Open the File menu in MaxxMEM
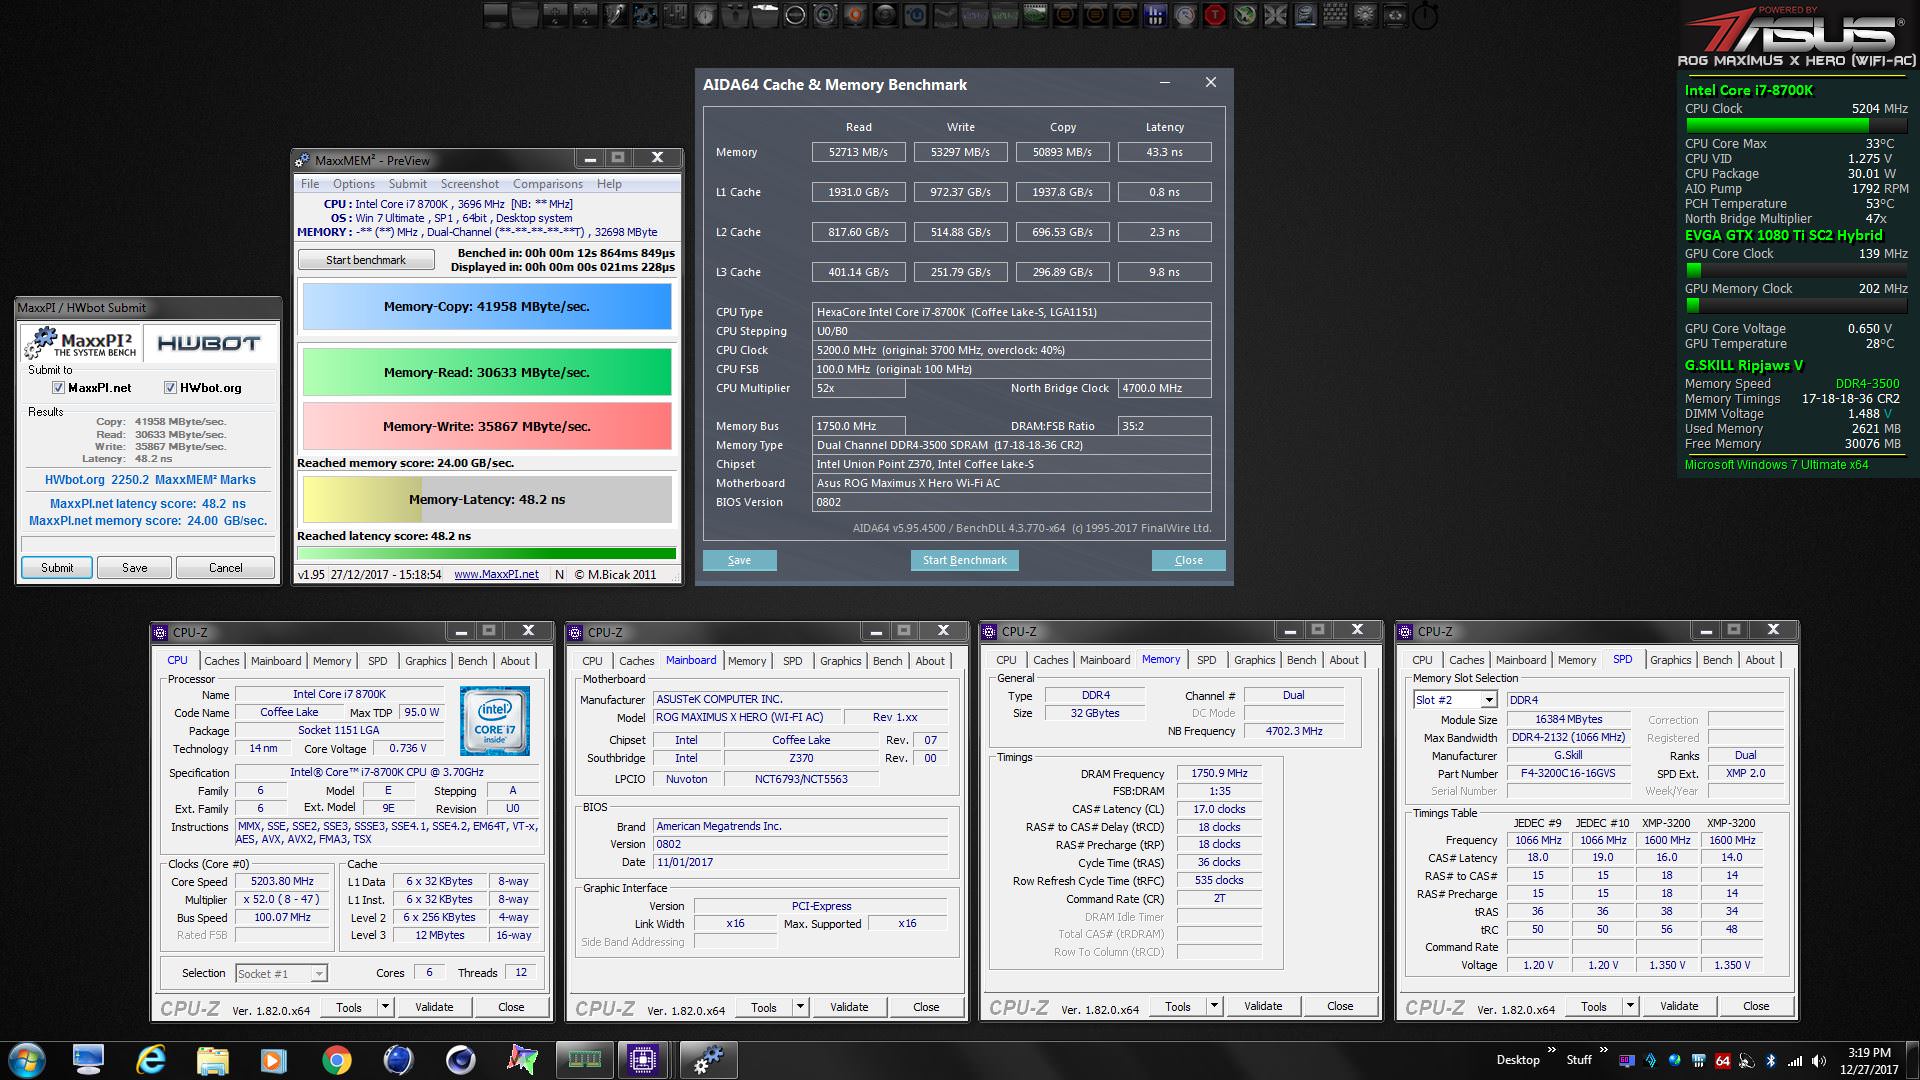 click(x=310, y=184)
